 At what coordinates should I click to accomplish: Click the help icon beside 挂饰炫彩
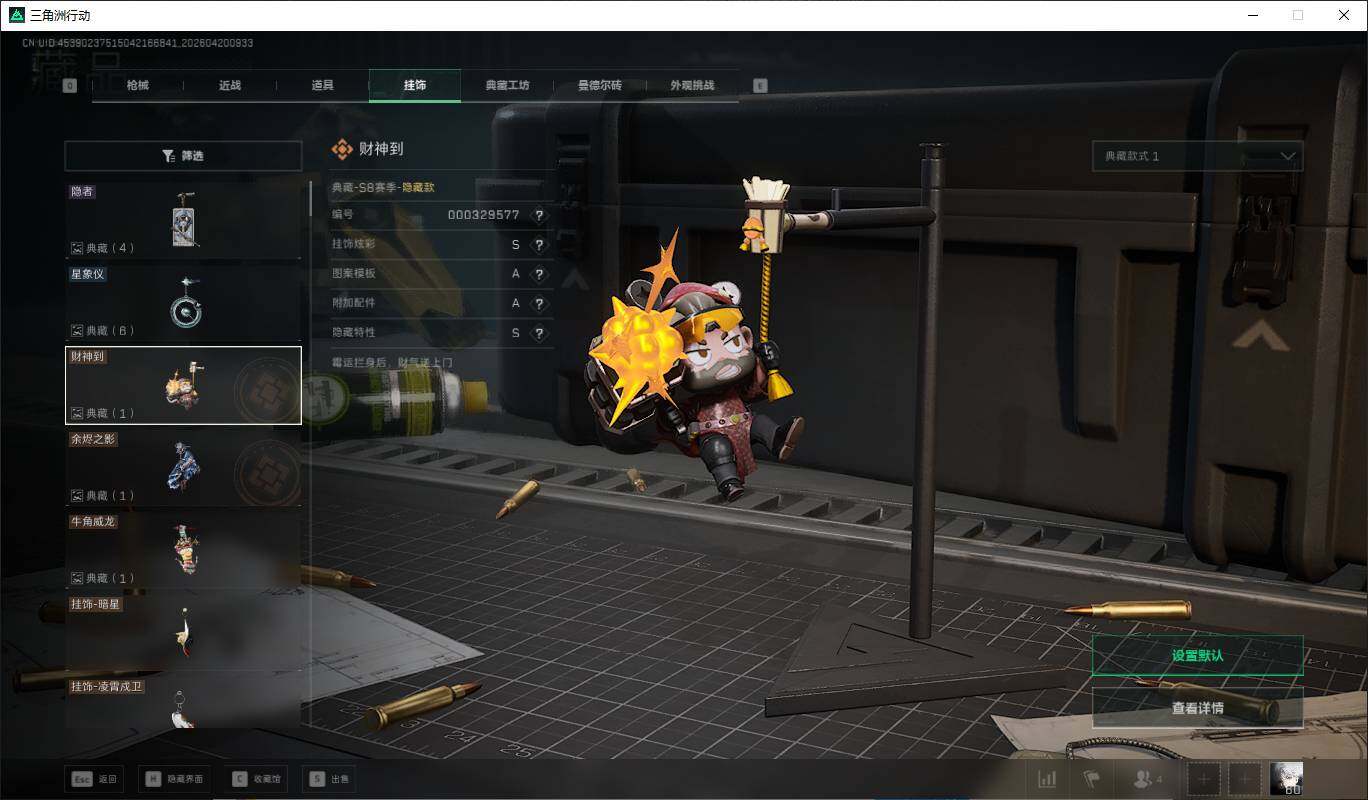[x=539, y=245]
